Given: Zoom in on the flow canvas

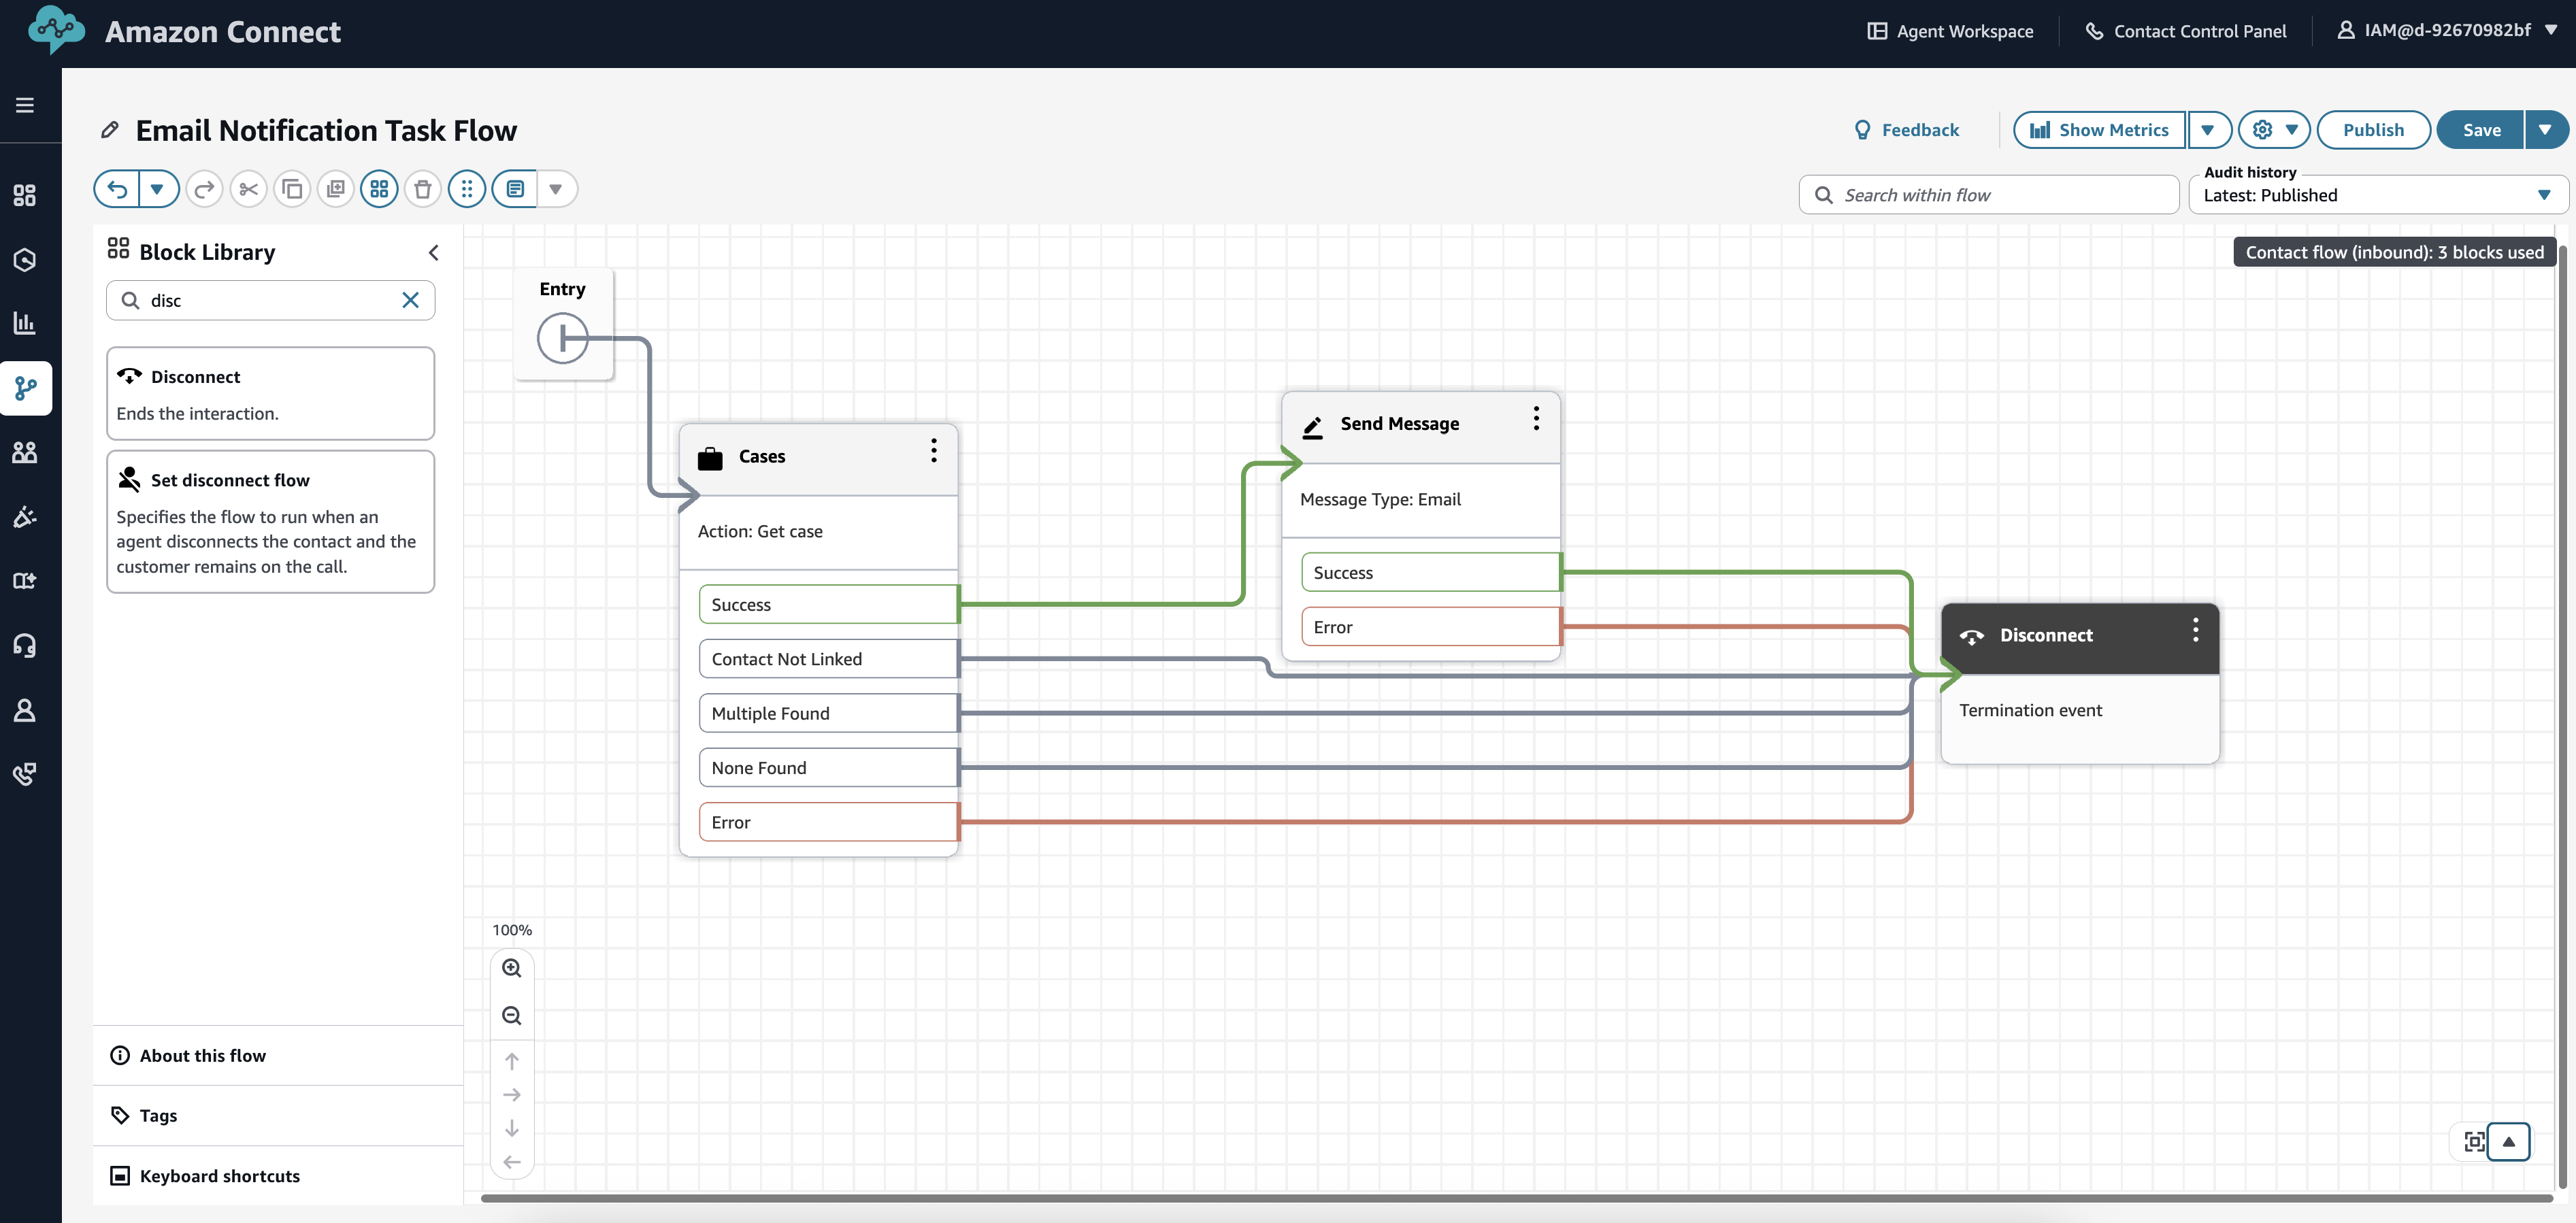Looking at the screenshot, I should pyautogui.click(x=512, y=968).
